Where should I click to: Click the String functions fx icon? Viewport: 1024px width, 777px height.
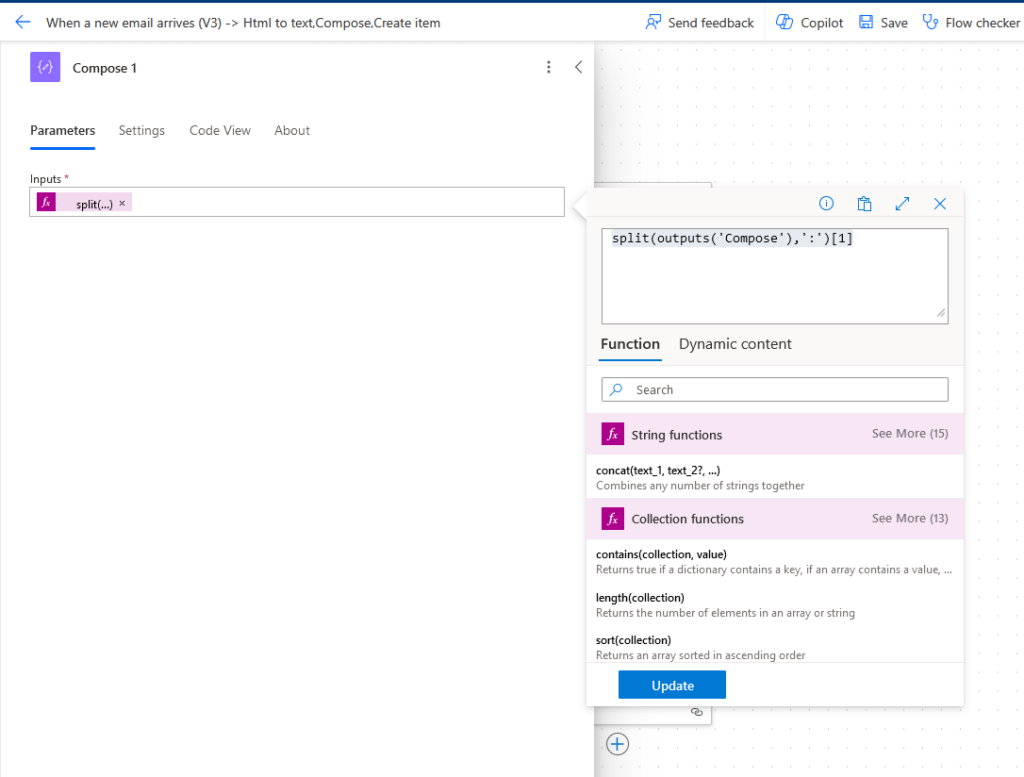613,434
